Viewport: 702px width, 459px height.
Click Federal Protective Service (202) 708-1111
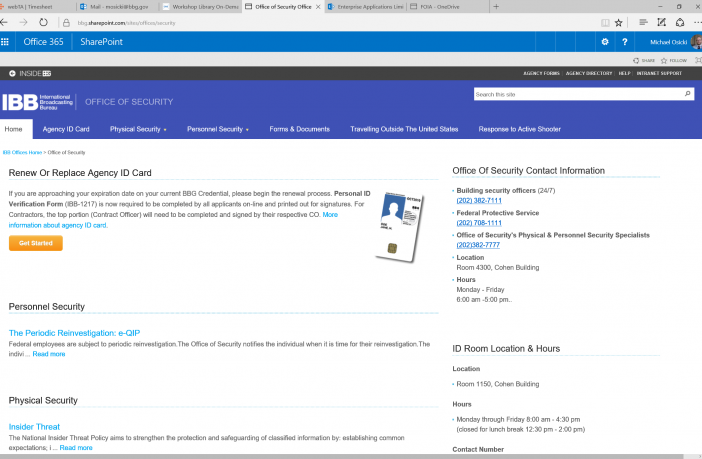click(x=479, y=223)
